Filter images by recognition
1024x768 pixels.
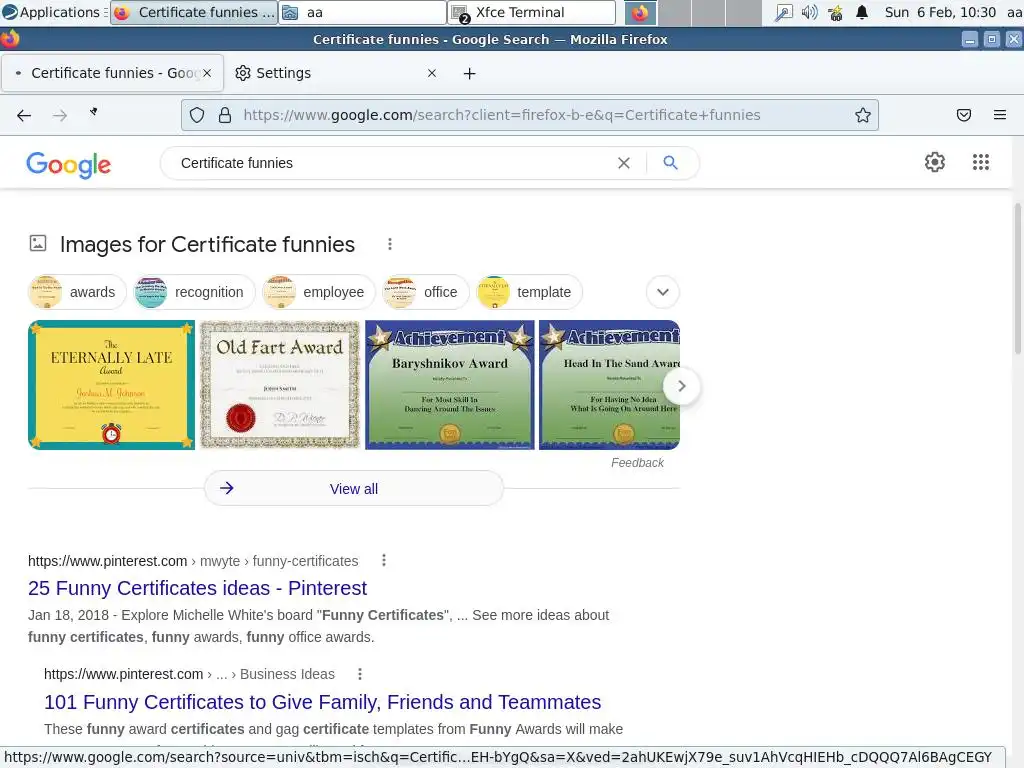click(194, 292)
